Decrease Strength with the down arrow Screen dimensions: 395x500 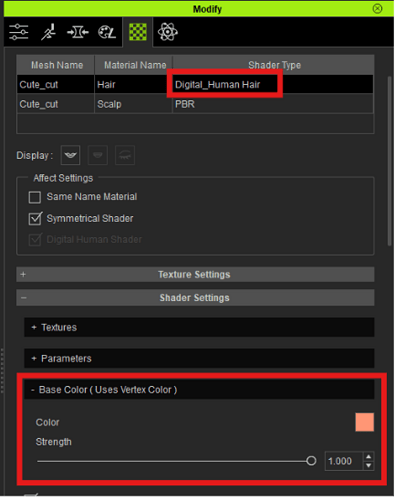(368, 466)
